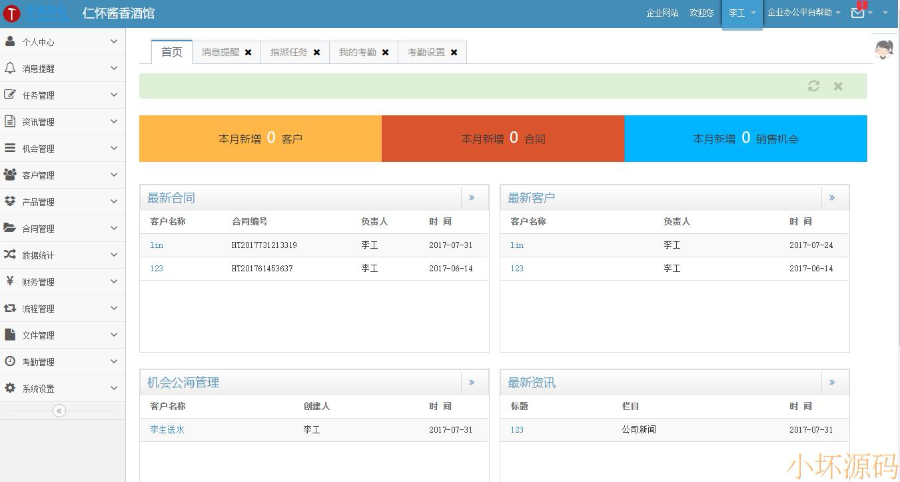
Task: Click the document icon next to 资讯管理
Action: pos(10,121)
